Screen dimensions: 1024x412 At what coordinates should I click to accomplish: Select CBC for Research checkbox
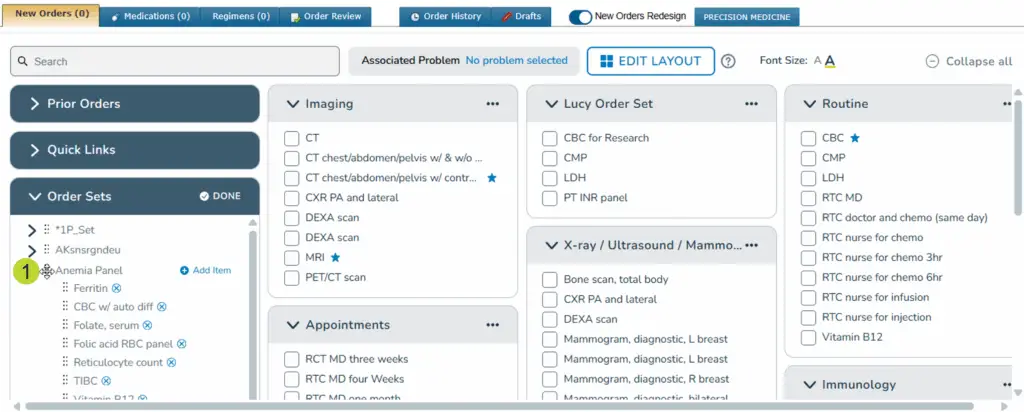tap(550, 138)
